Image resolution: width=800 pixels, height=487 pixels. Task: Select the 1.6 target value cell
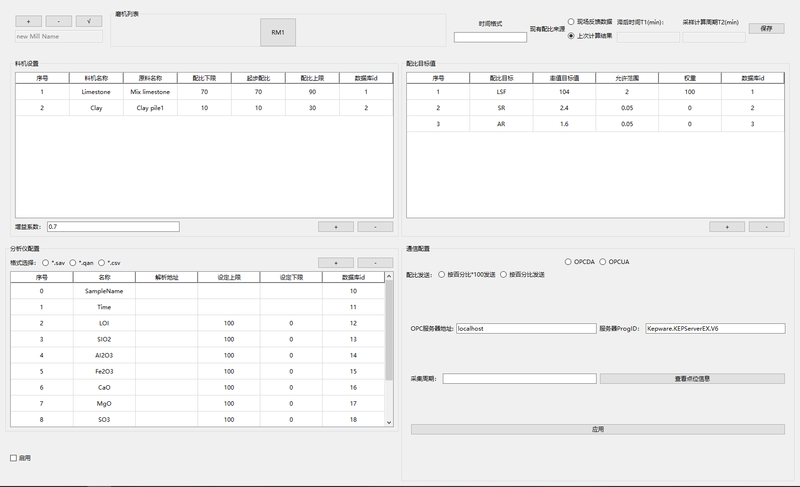click(564, 124)
